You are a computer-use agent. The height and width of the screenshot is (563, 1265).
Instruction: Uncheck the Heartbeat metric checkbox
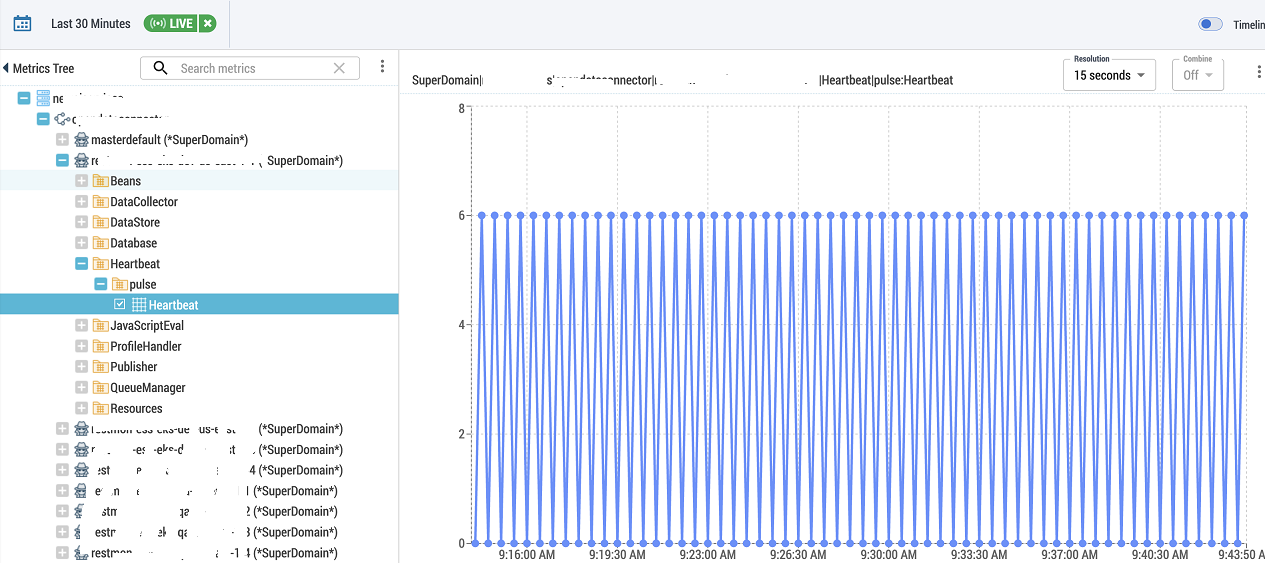coord(120,305)
